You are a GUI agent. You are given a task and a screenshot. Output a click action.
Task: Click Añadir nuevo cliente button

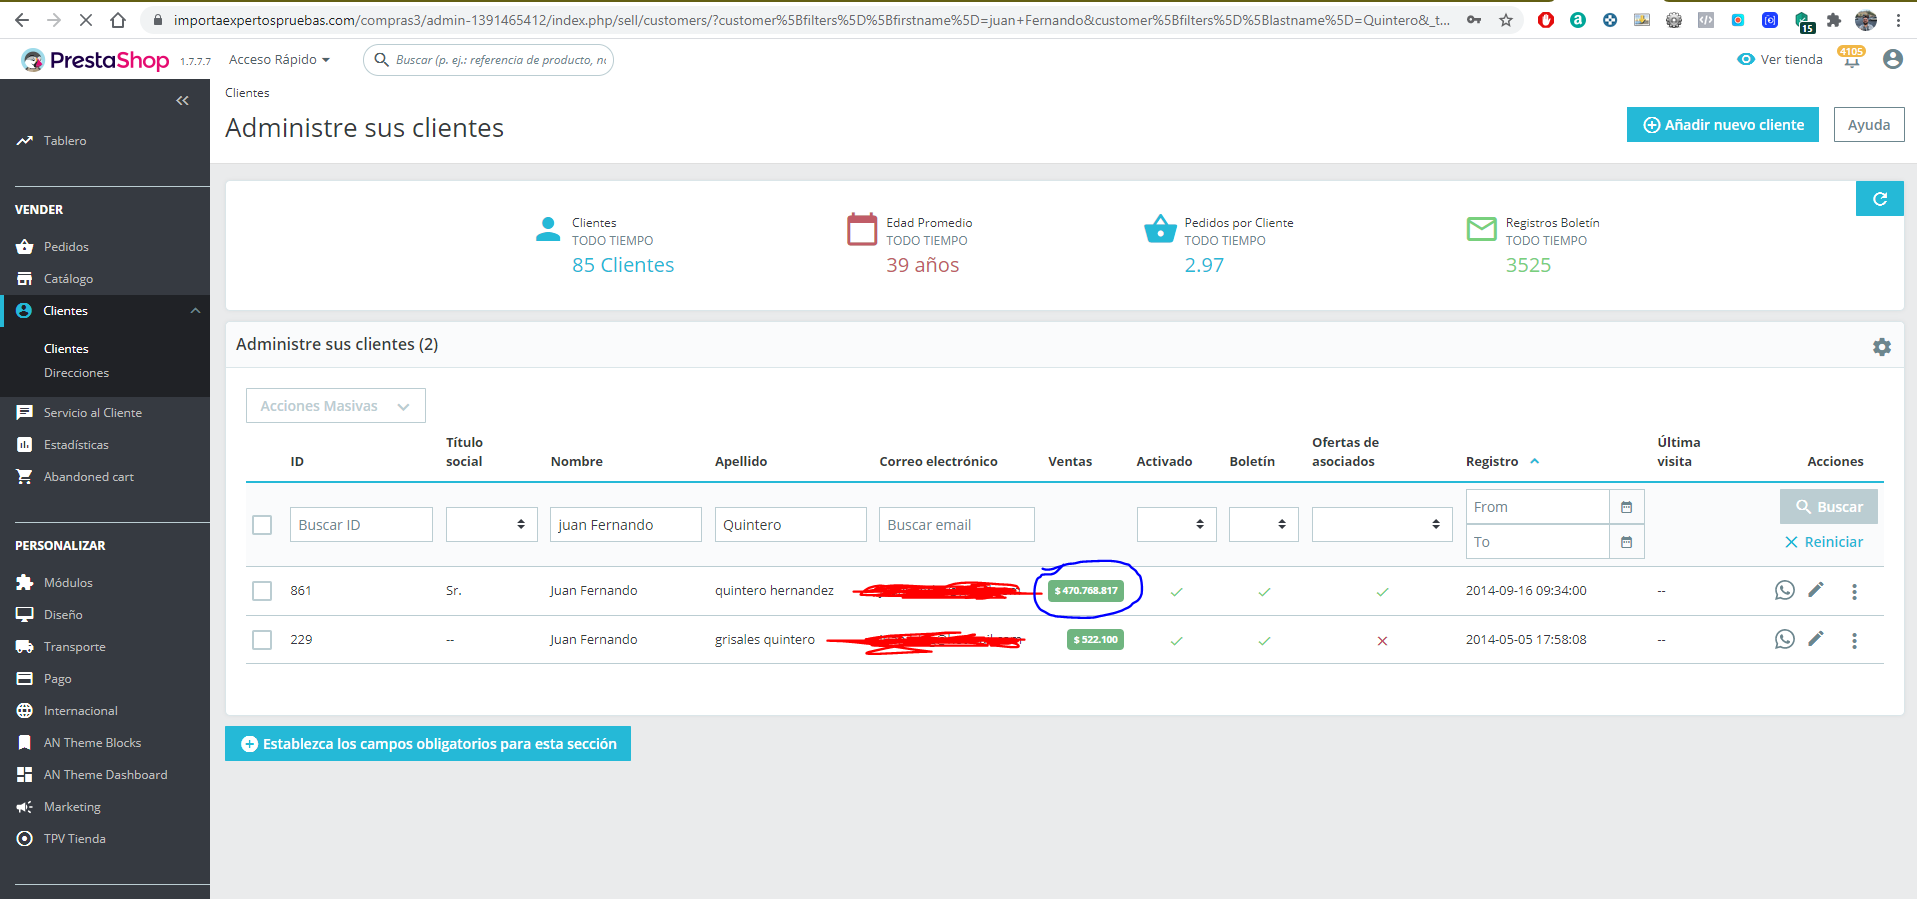1723,125
